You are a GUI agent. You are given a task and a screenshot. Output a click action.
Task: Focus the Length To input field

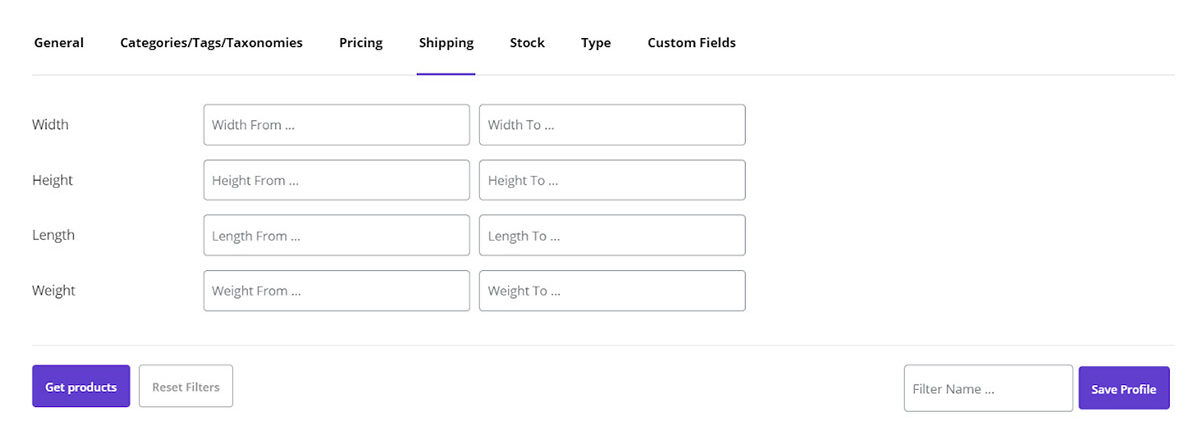point(612,235)
